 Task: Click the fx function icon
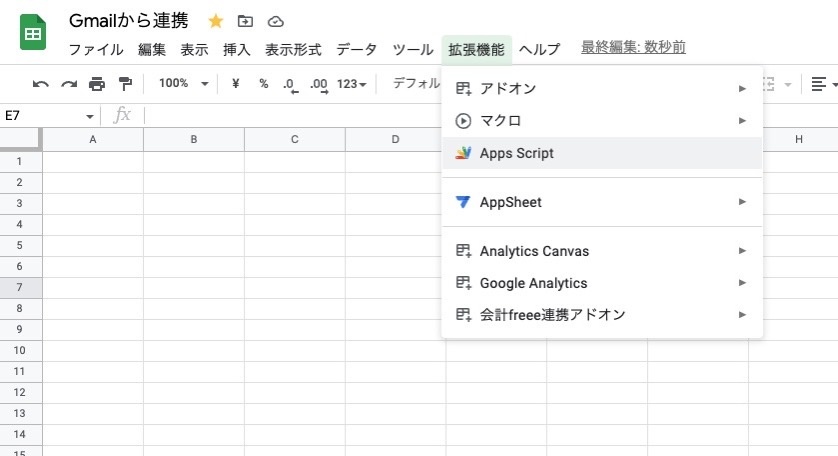coord(122,115)
